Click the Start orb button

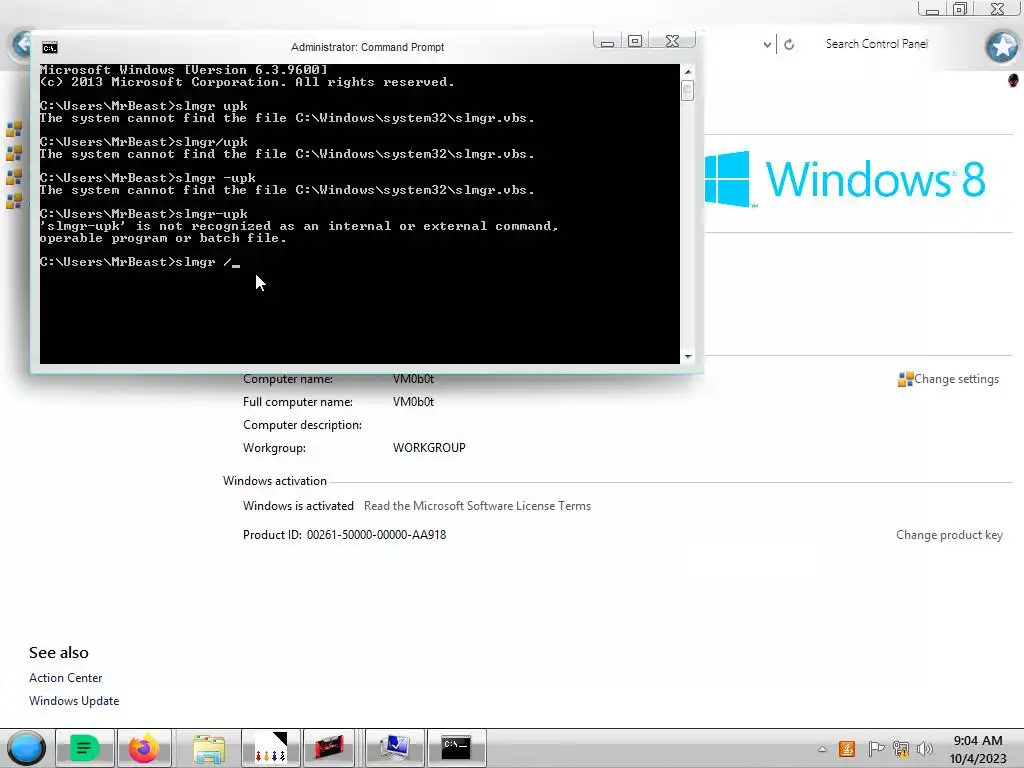26,748
